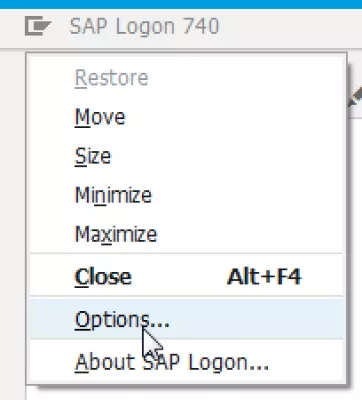Click the SAP Logon 740 title text
Viewport: 362px width, 400px height.
144,26
